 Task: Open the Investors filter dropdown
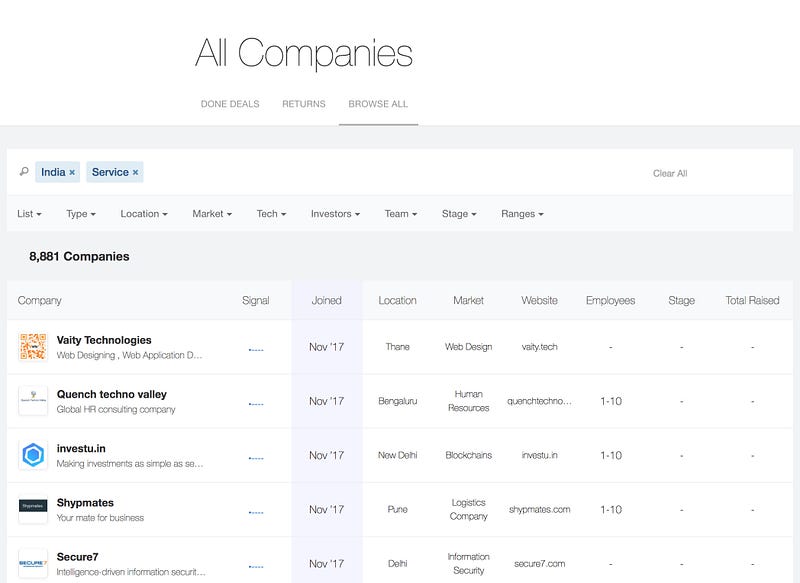pos(335,214)
